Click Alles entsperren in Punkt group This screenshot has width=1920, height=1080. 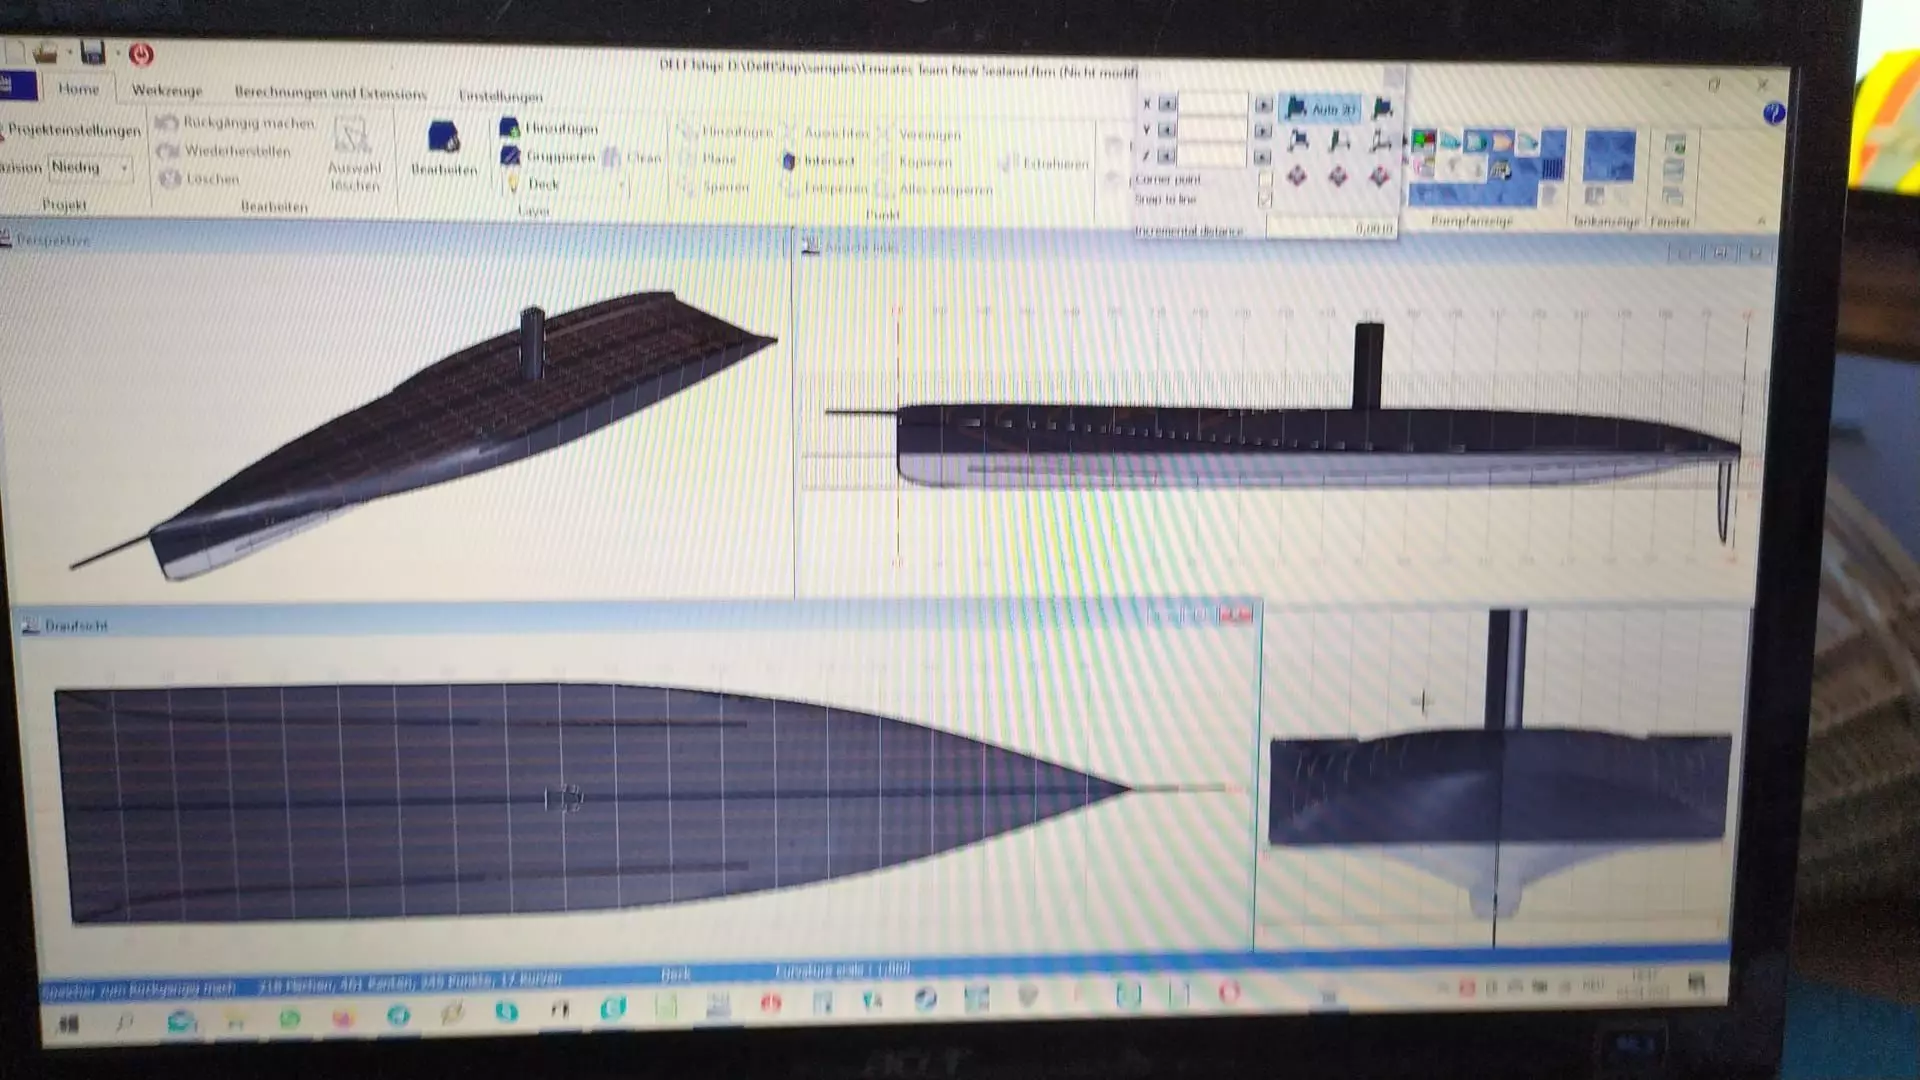pyautogui.click(x=935, y=189)
